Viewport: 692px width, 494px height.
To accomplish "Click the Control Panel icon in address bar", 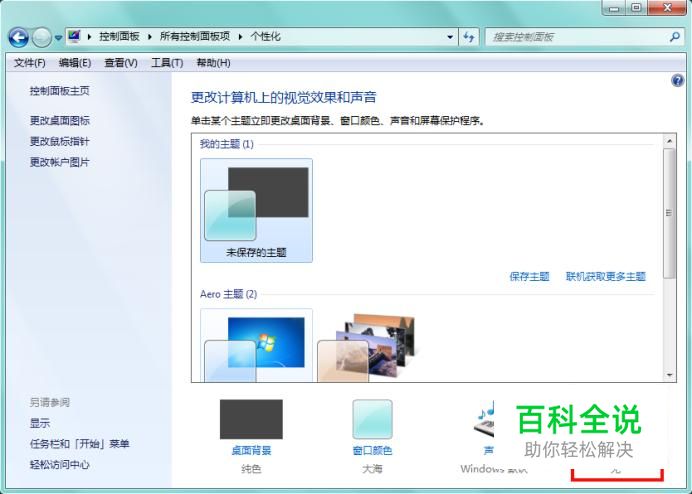I will (74, 36).
